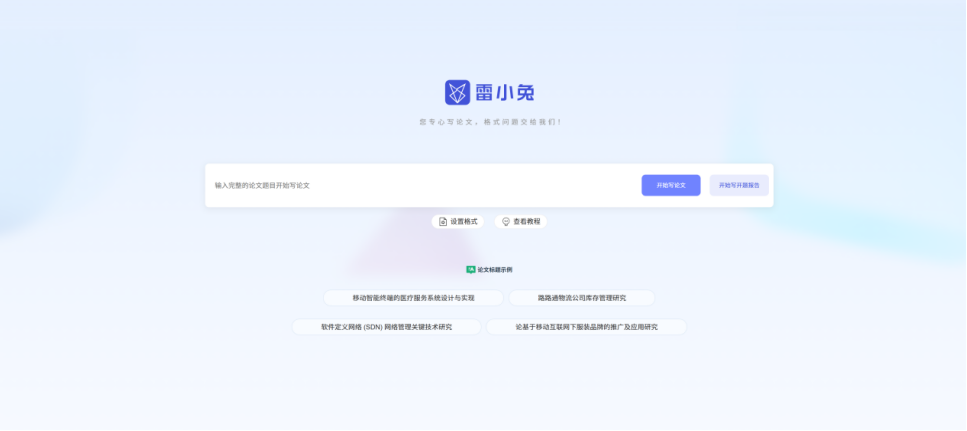Screen dimensions: 967x431
Task: Click the thesis title input field
Action: tap(423, 185)
